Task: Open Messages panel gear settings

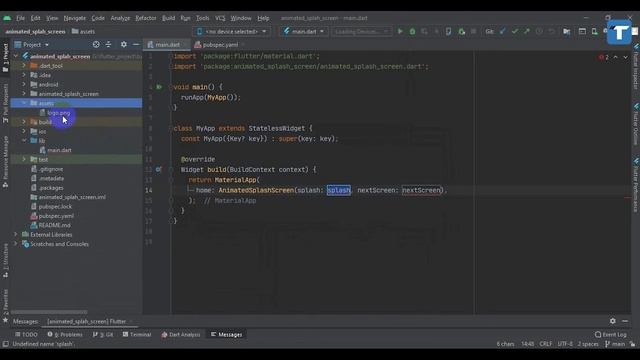Action: point(613,321)
